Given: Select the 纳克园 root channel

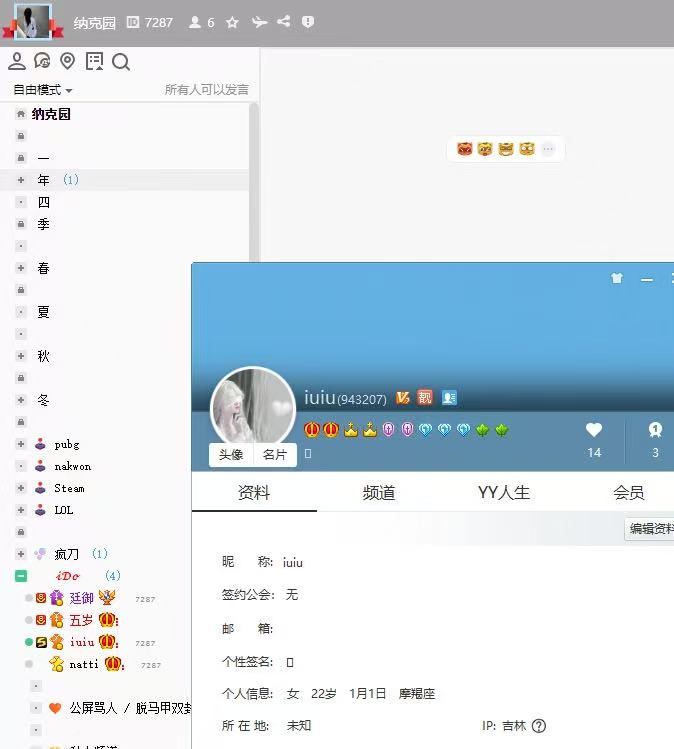Looking at the screenshot, I should [x=51, y=114].
